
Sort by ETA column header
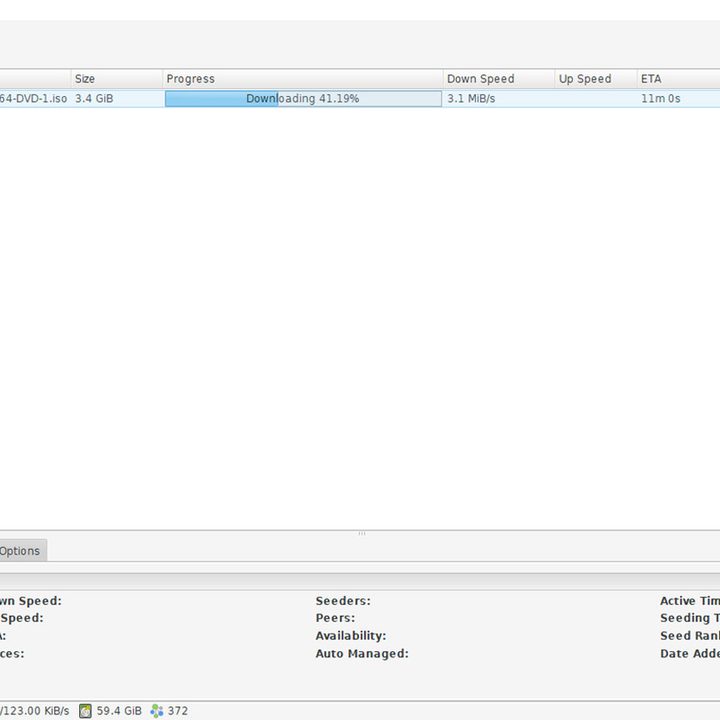tap(679, 79)
